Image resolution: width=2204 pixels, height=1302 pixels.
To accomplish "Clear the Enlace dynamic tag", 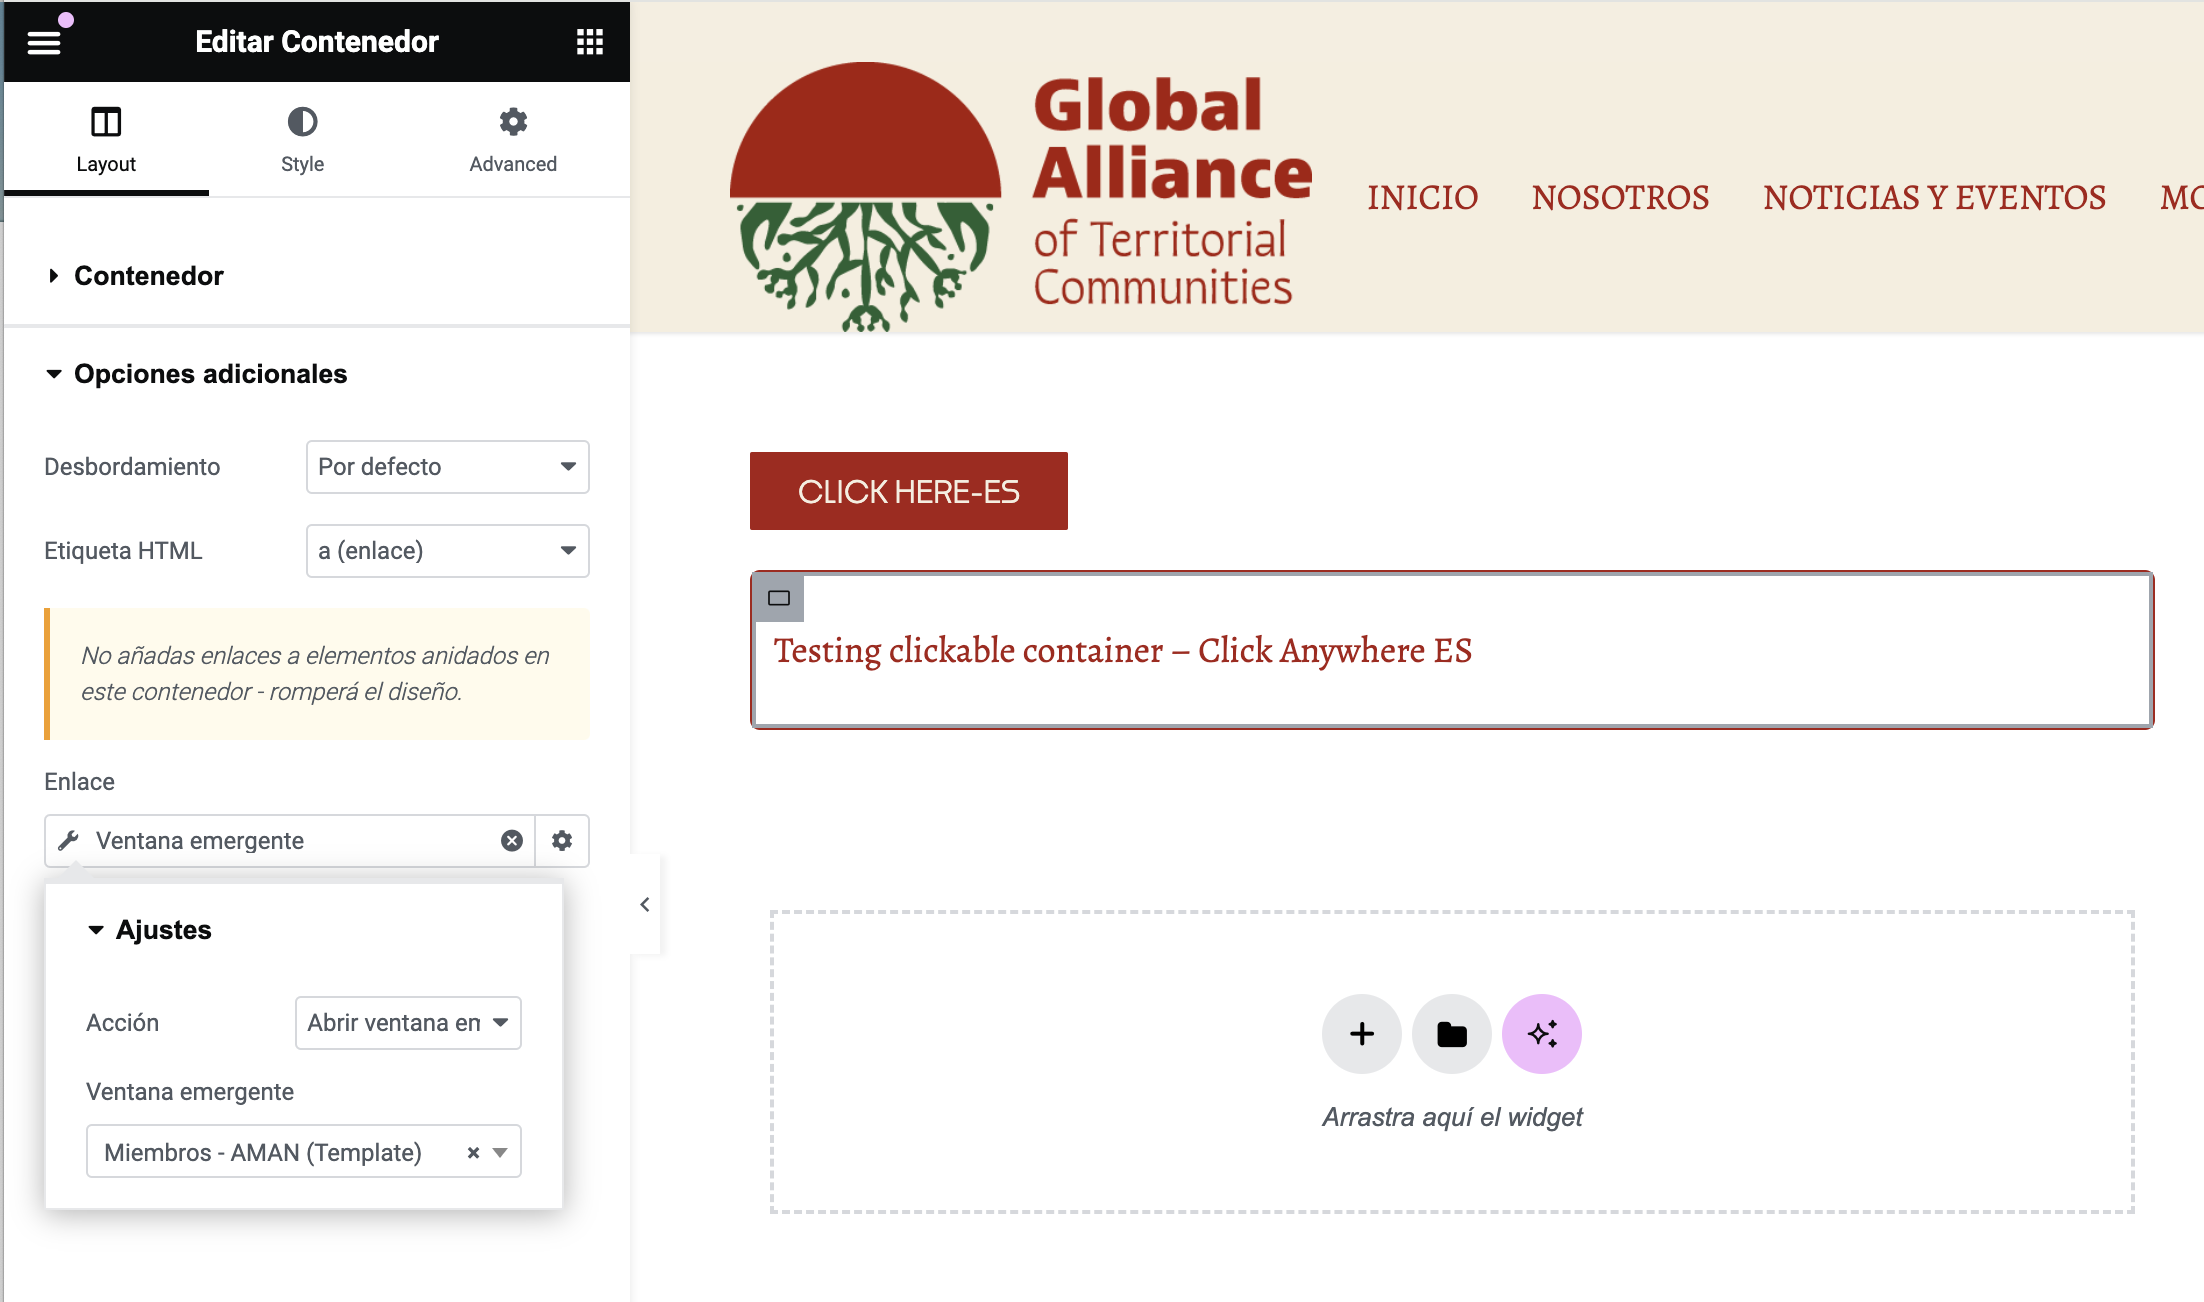I will point(512,841).
